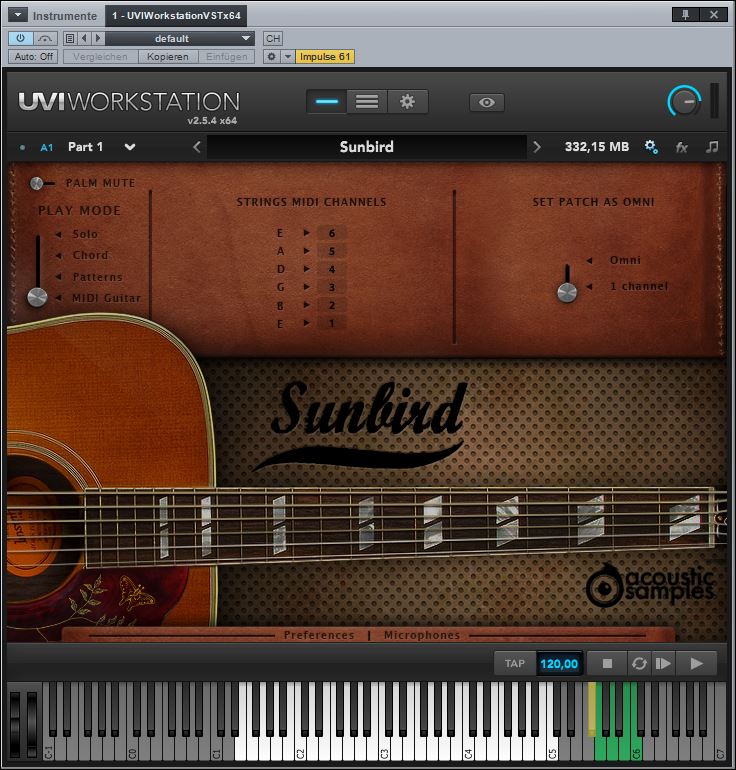
Task: Select the 1 - UVIWorkstationVSTx64 tab
Action: [x=176, y=16]
